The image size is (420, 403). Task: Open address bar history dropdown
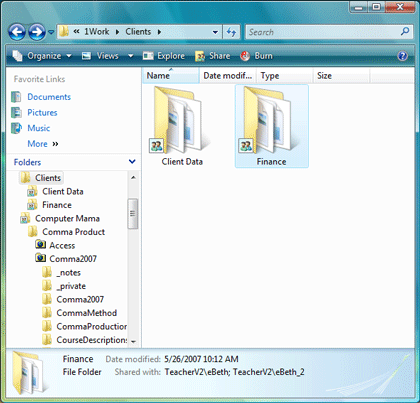215,32
